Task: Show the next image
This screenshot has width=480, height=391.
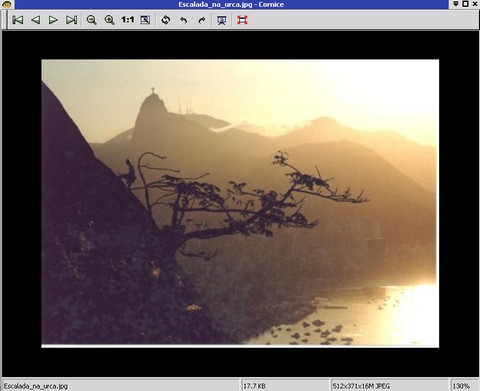Action: 53,20
